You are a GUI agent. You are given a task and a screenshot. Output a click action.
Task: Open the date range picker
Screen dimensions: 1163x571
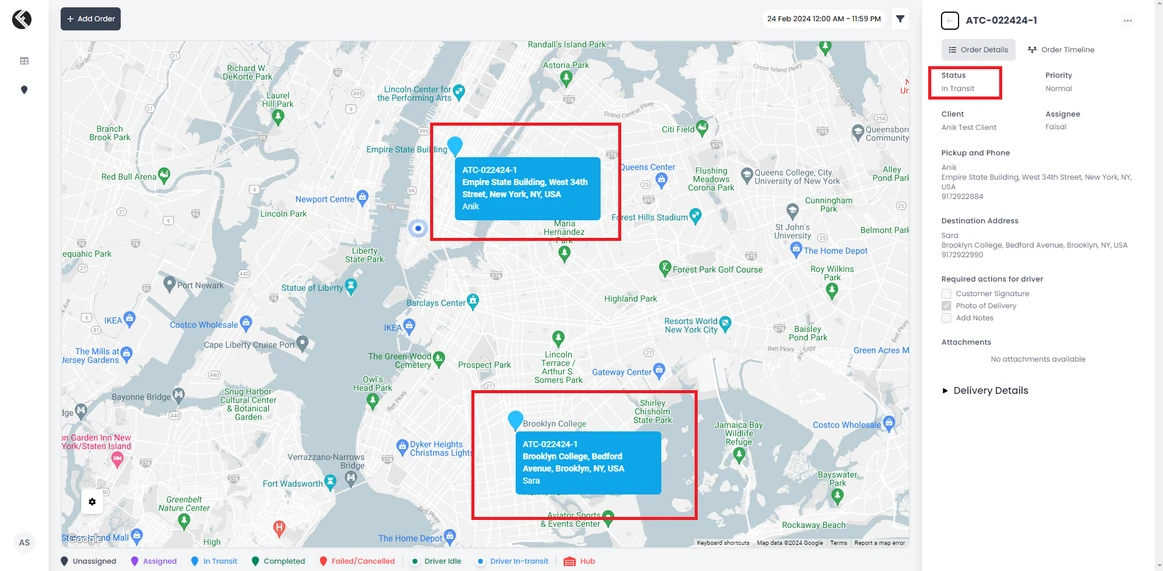click(x=823, y=19)
